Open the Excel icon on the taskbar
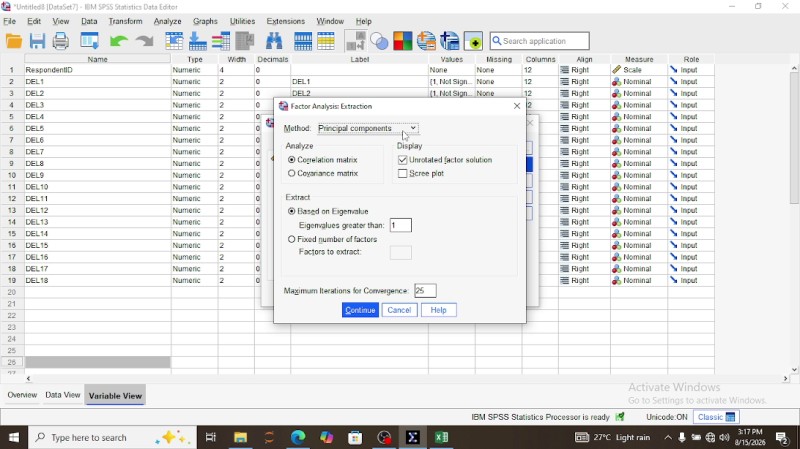800x449 pixels. pyautogui.click(x=442, y=437)
